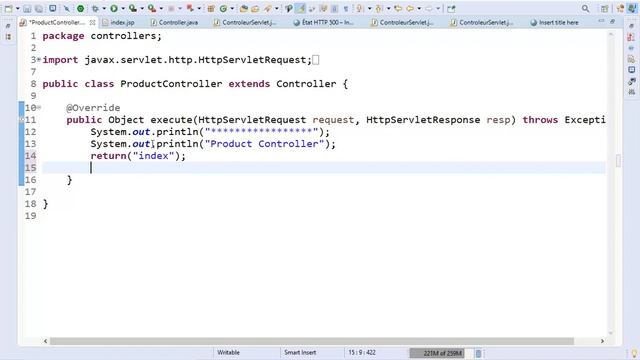Click the New Java Class icon

coord(224,9)
